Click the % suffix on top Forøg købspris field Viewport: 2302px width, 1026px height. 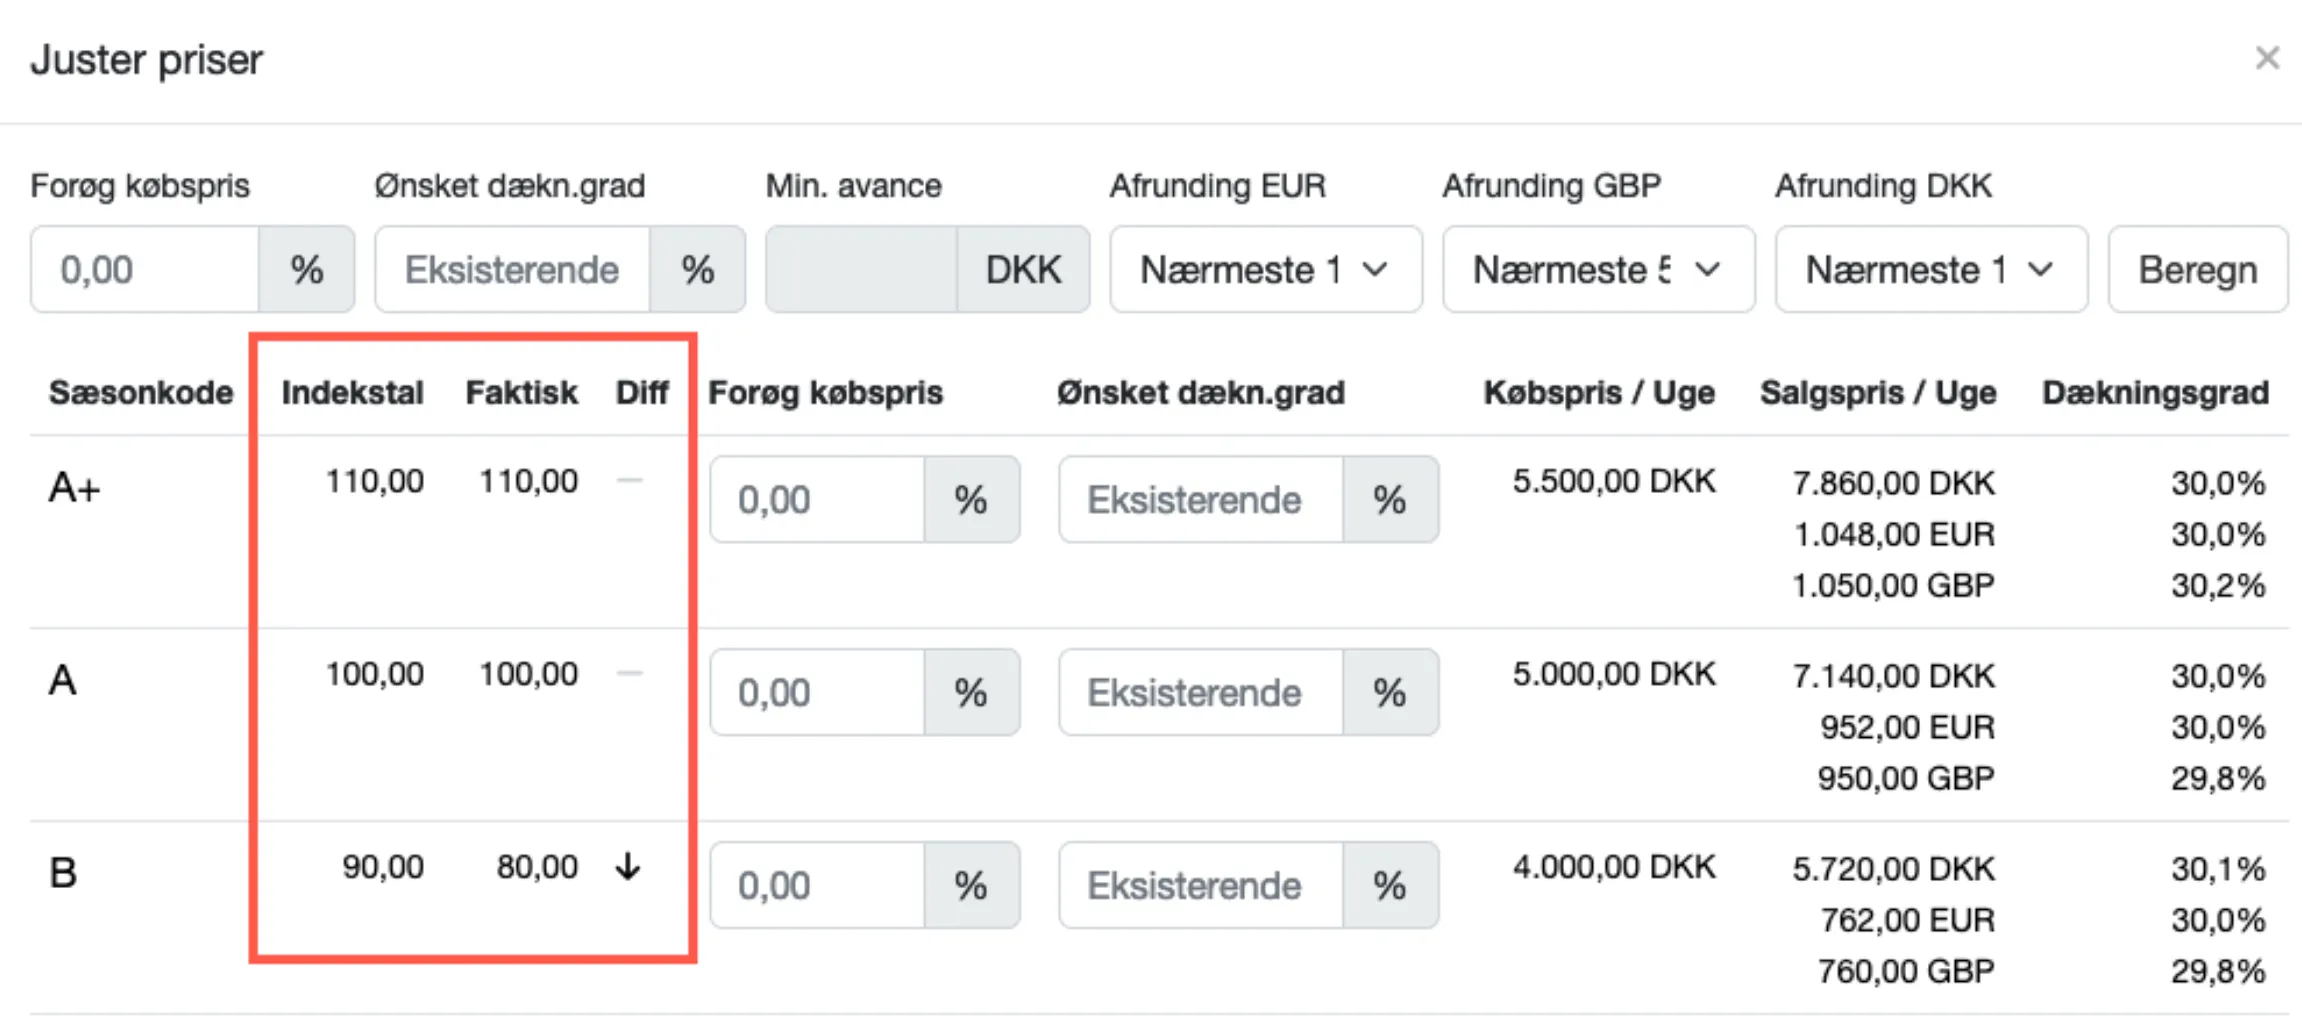point(307,269)
